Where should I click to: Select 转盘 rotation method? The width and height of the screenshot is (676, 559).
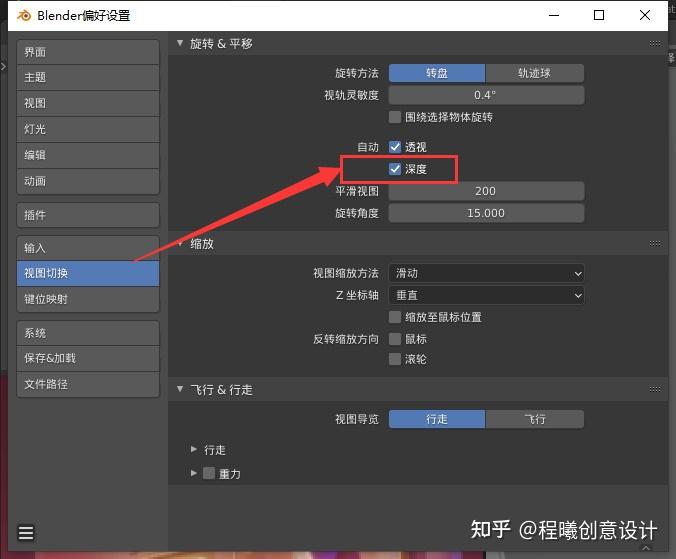437,73
